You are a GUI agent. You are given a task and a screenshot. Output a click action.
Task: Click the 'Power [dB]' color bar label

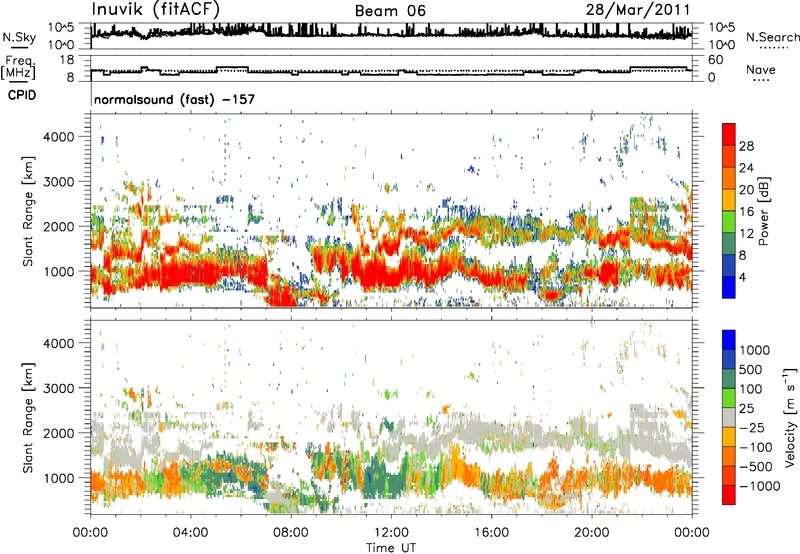pyautogui.click(x=763, y=211)
